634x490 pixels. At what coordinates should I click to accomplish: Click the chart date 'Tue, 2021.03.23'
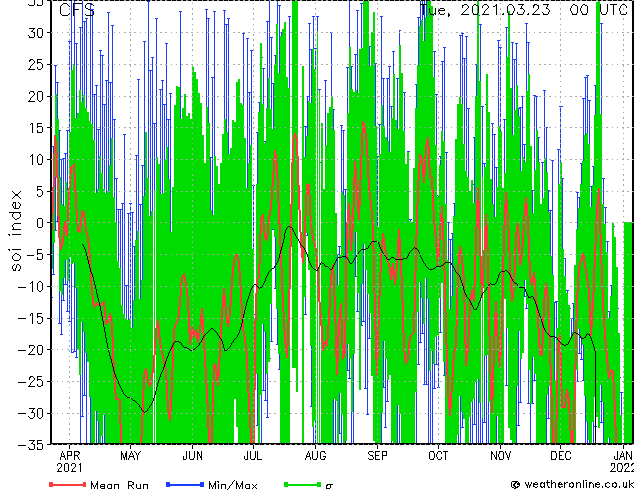point(485,9)
